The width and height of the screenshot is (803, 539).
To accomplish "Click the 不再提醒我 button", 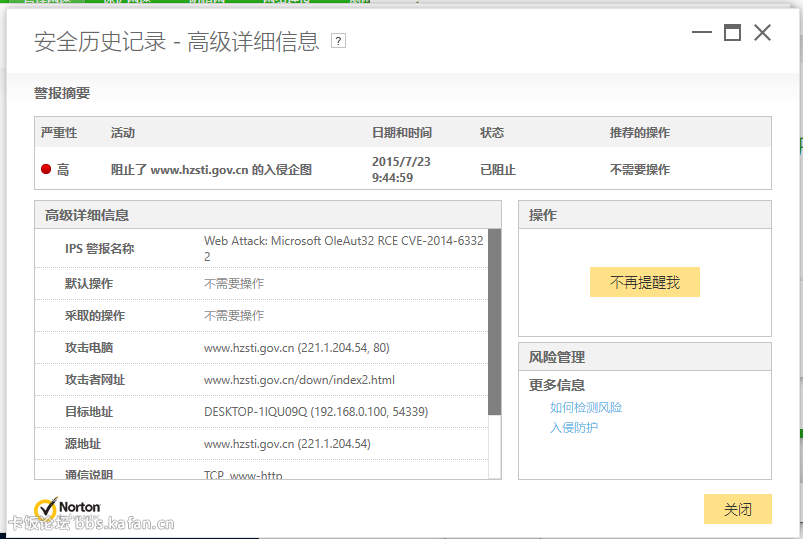I will click(645, 282).
